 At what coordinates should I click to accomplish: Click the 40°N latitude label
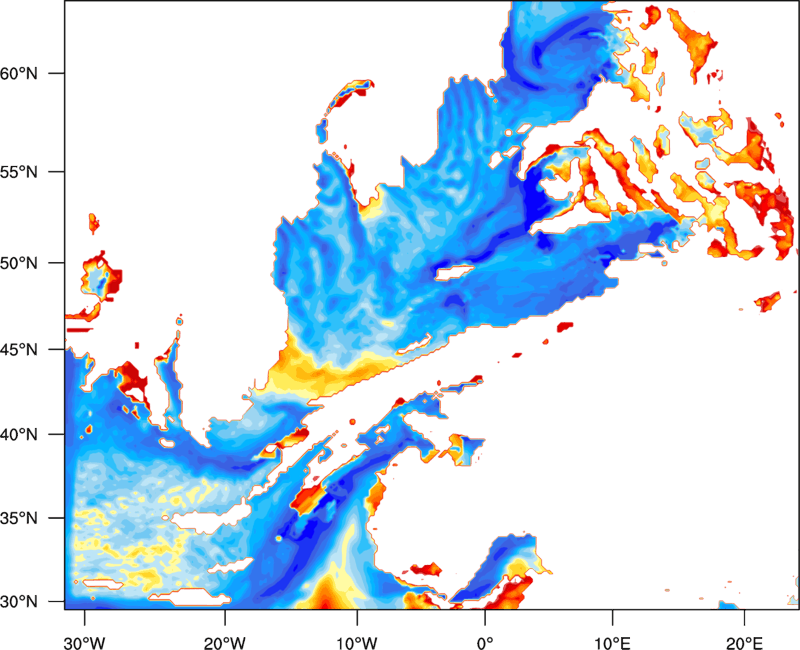19,435
